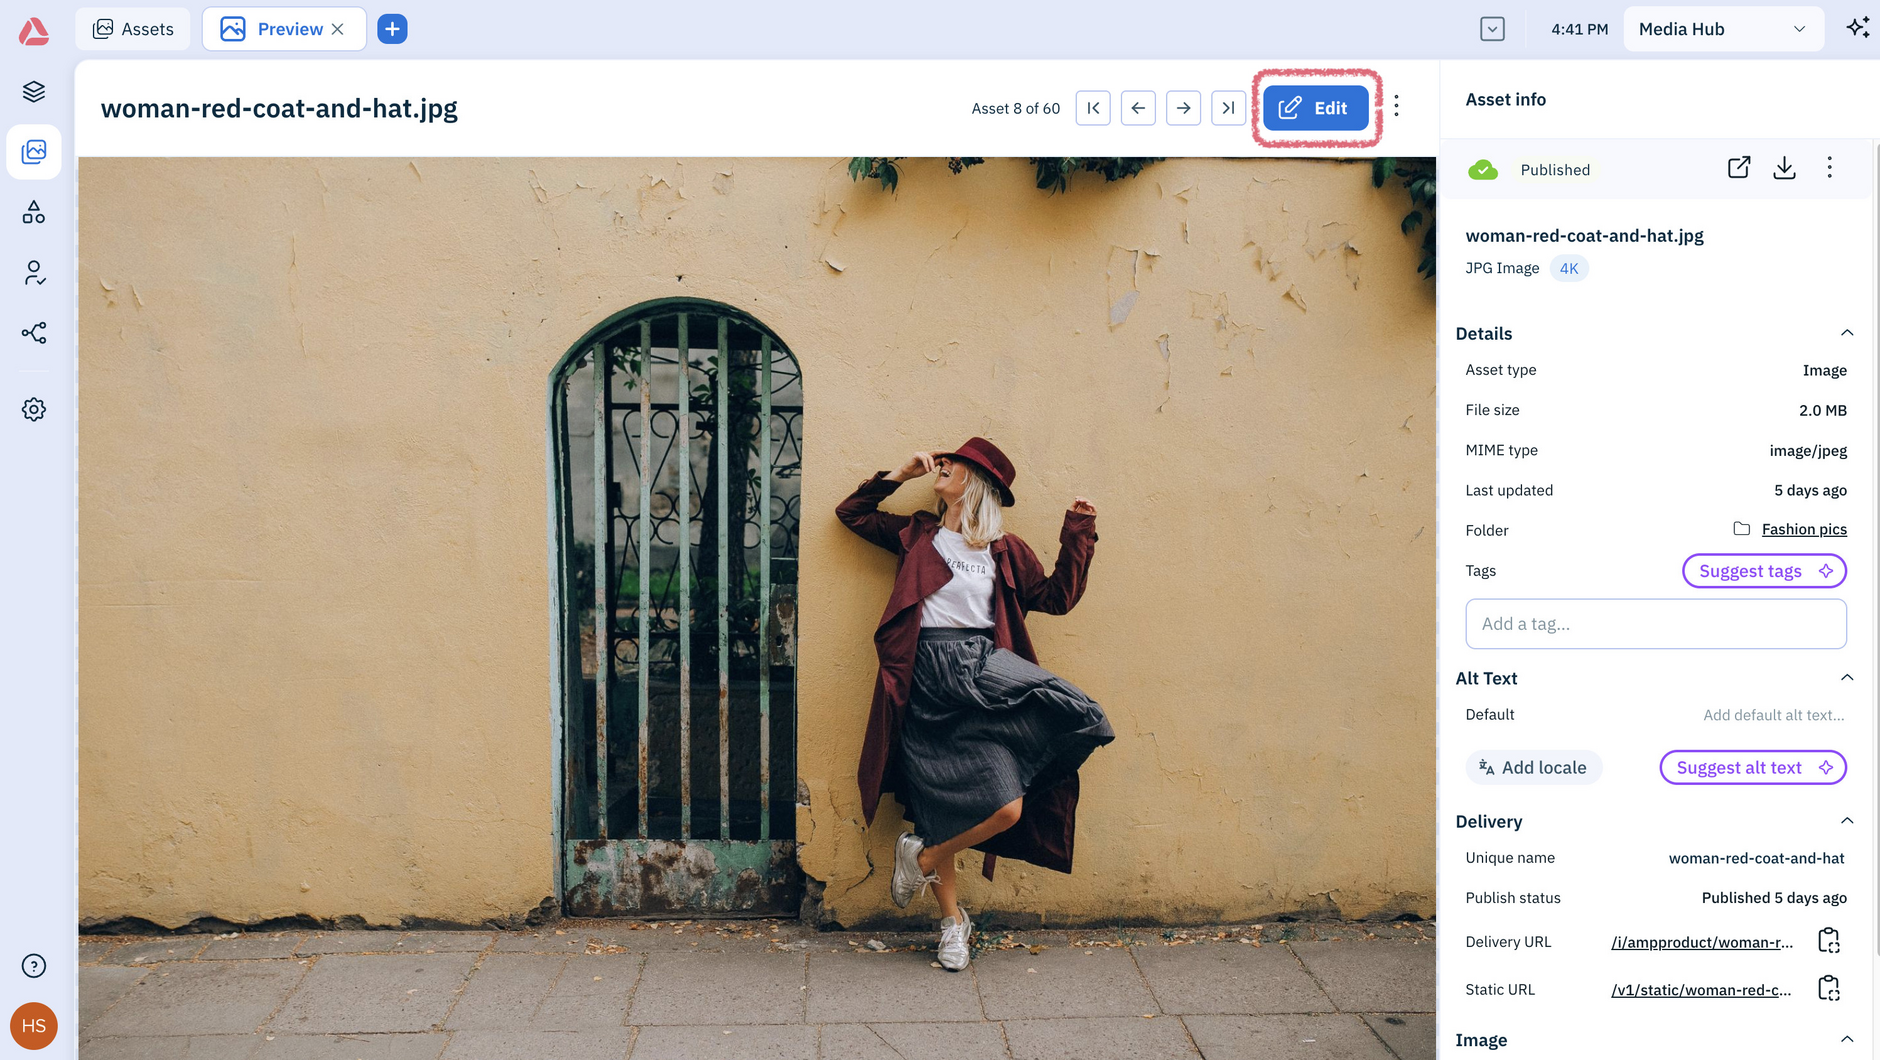This screenshot has width=1880, height=1060.
Task: Open the Fashion pics folder link
Action: point(1803,530)
